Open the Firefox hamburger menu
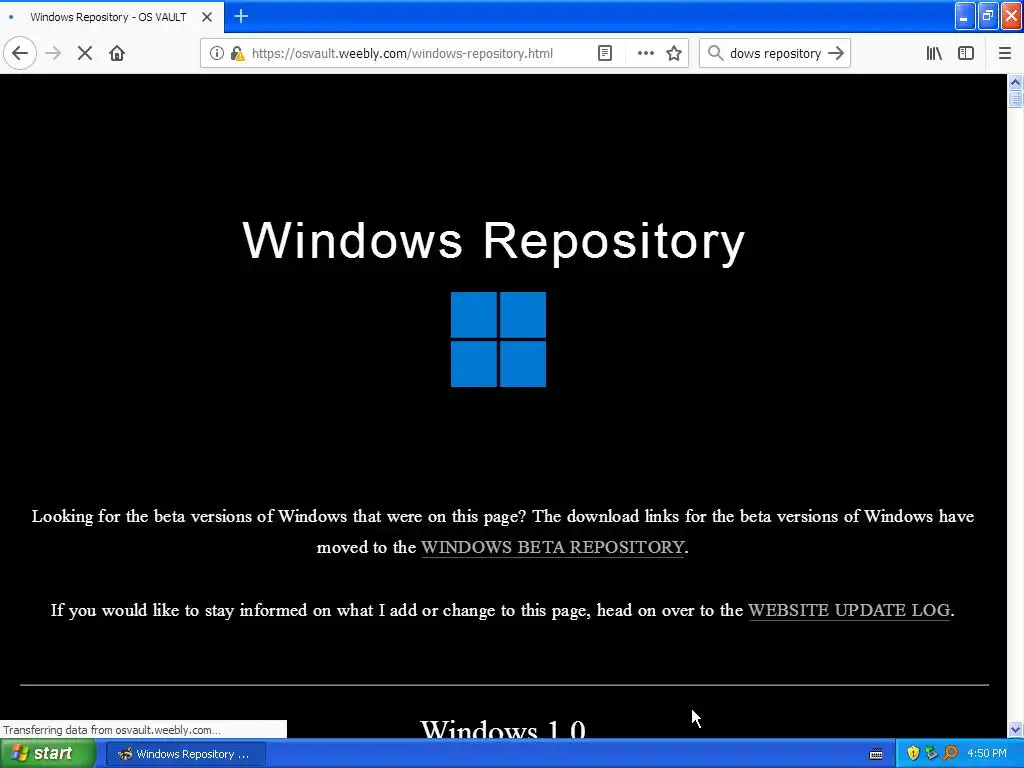The width and height of the screenshot is (1024, 768). pyautogui.click(x=1005, y=53)
